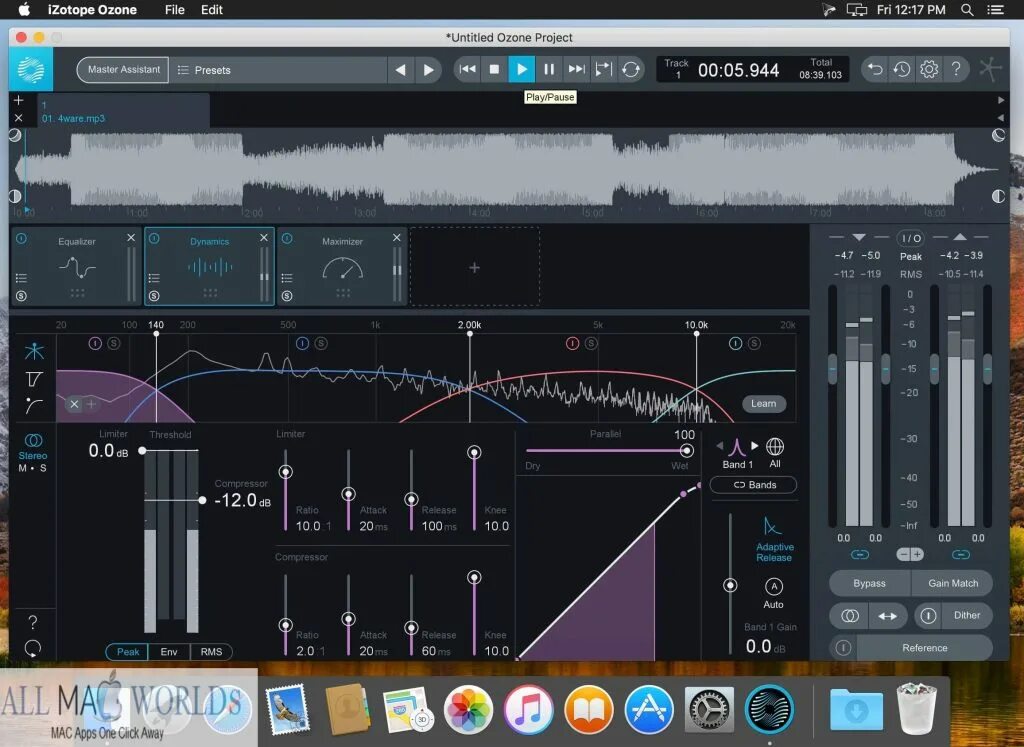Jump to track start with rewind button
The image size is (1024, 747).
pos(468,69)
